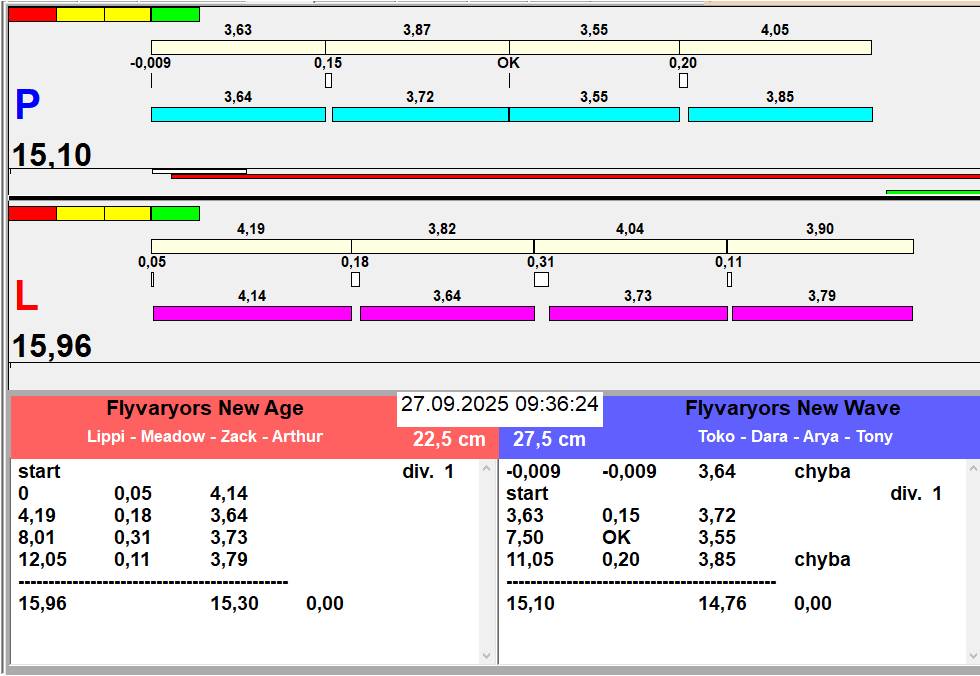Screen dimensions: 980x676
Task: Click the changeover marker under 0,20
Action: [x=683, y=80]
